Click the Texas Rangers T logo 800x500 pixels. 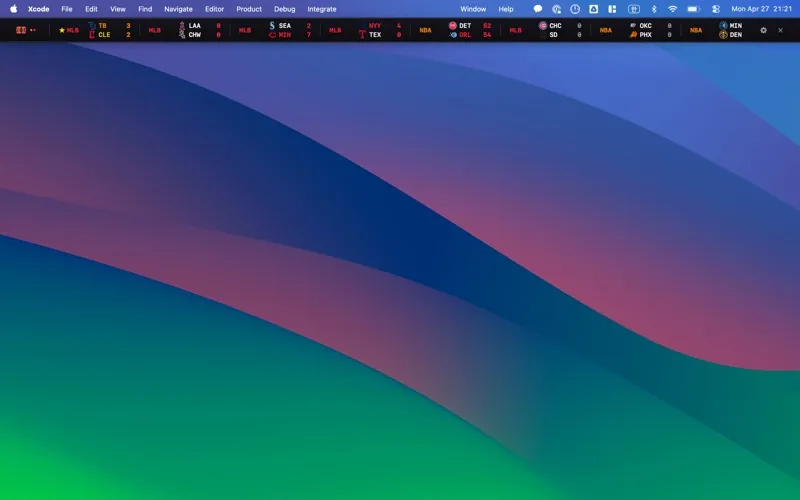coord(362,35)
